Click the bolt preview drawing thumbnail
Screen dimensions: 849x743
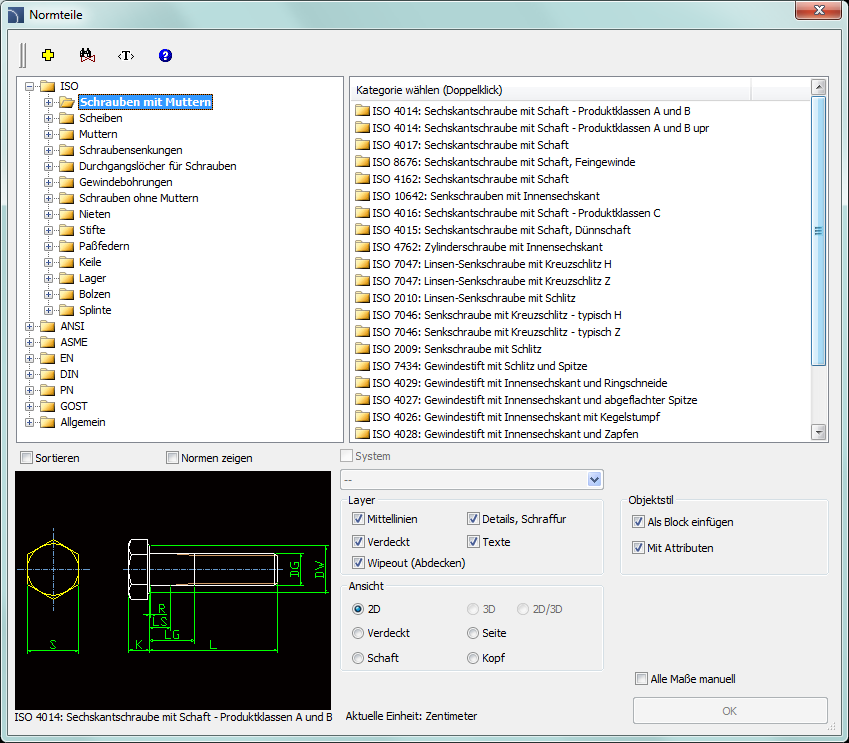click(173, 590)
